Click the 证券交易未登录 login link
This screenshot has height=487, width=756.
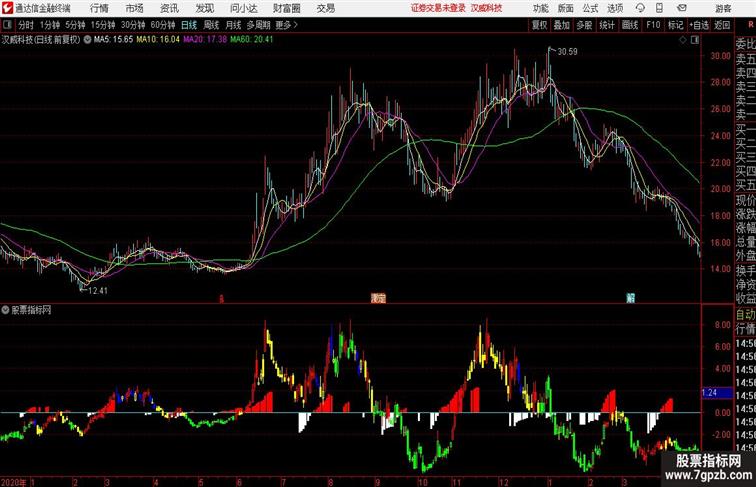pos(438,8)
